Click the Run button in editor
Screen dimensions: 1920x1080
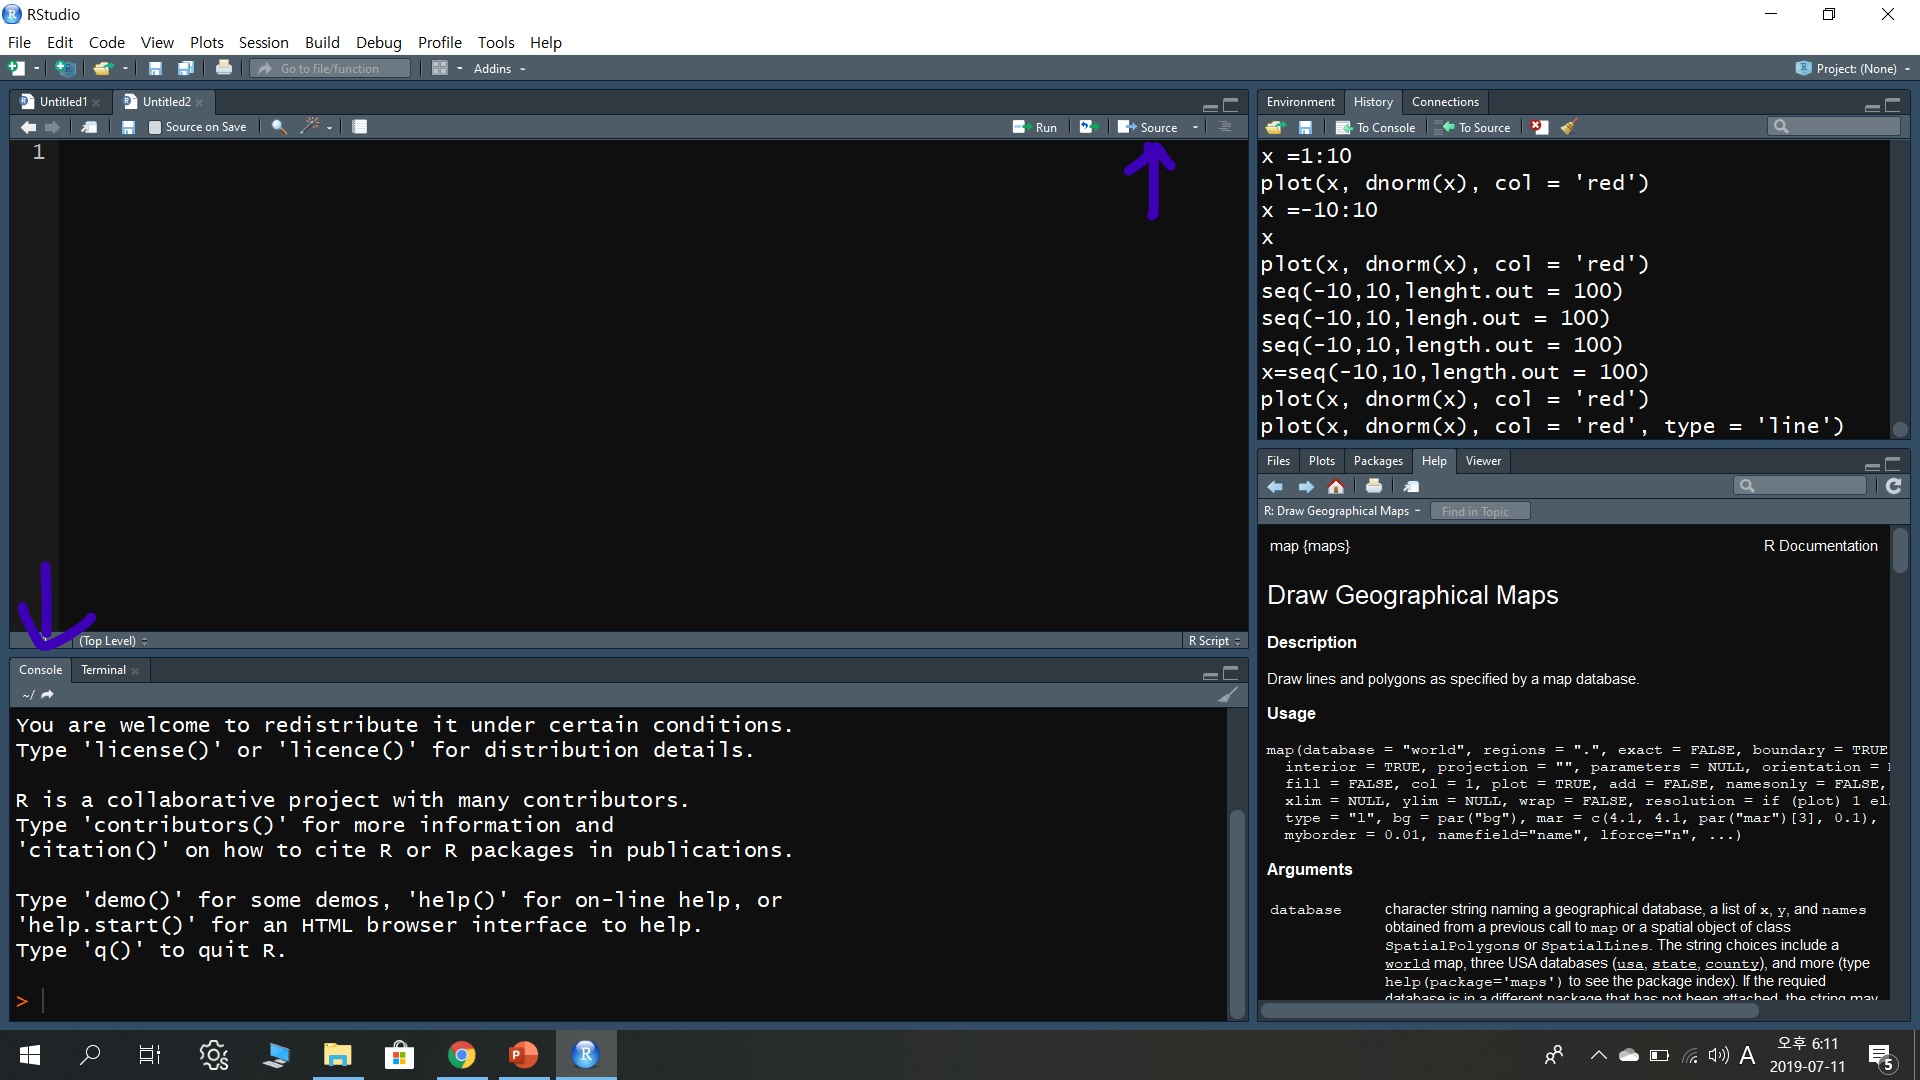[1035, 127]
